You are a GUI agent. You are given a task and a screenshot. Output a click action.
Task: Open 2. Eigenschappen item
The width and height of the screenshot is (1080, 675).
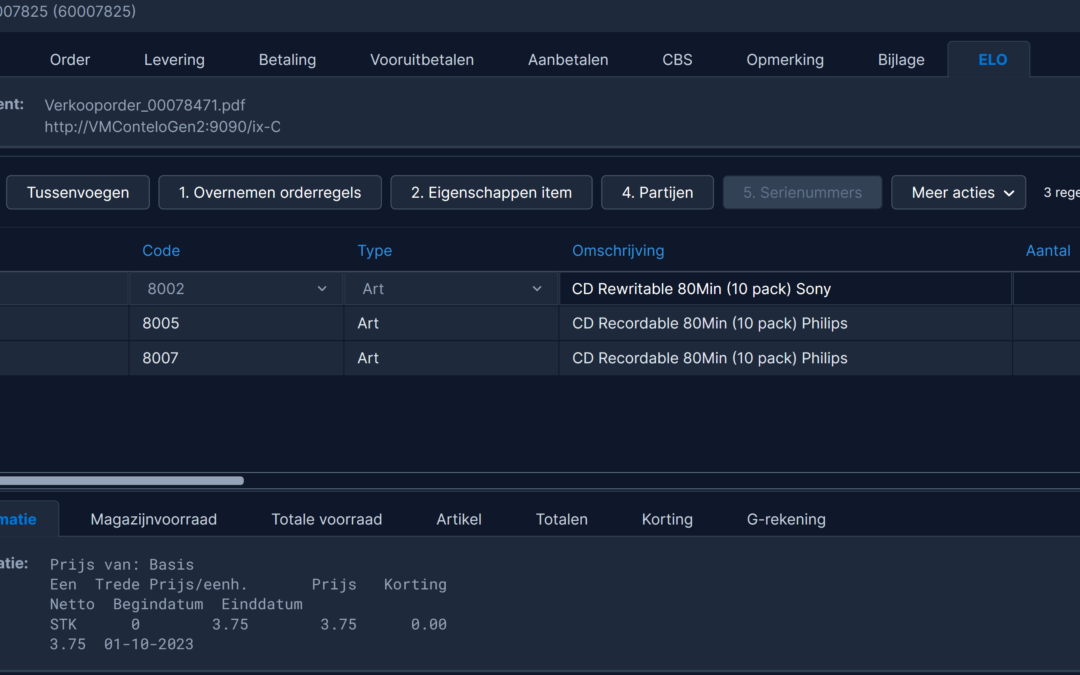pyautogui.click(x=491, y=193)
